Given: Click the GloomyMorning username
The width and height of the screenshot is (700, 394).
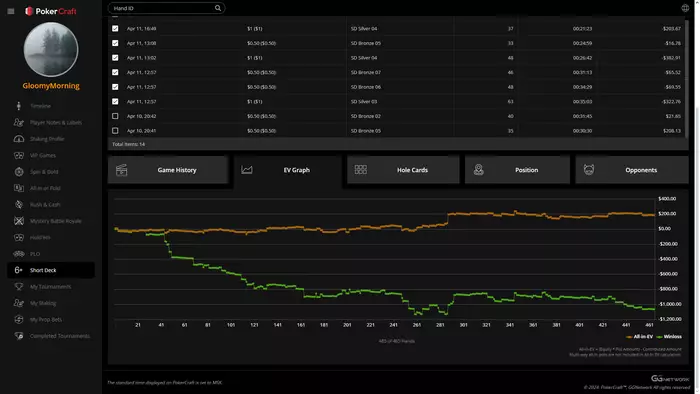Looking at the screenshot, I should (51, 86).
